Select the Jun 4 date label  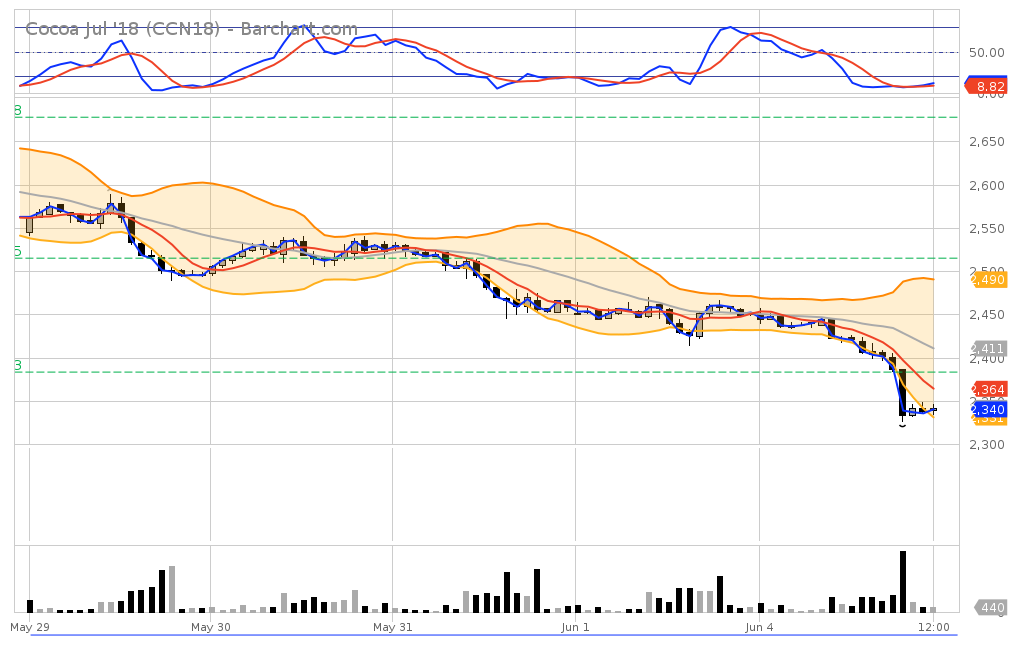click(759, 627)
